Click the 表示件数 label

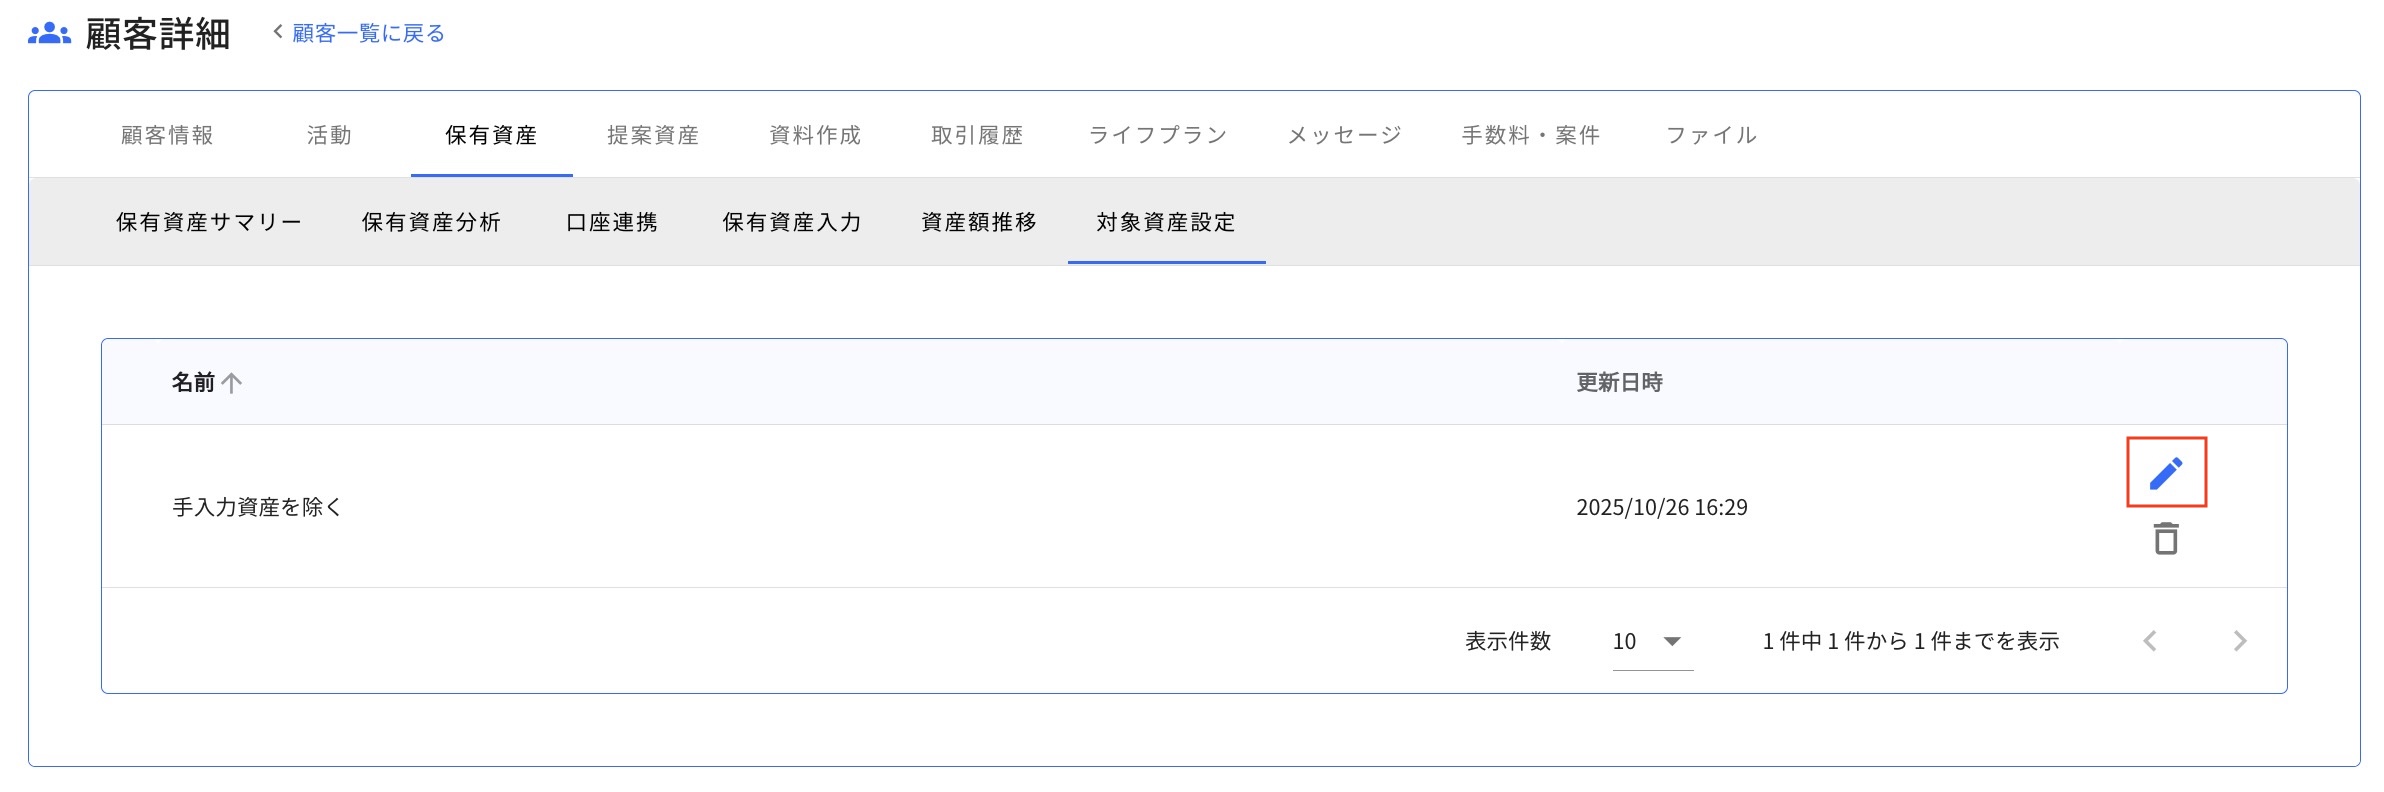pos(1508,641)
